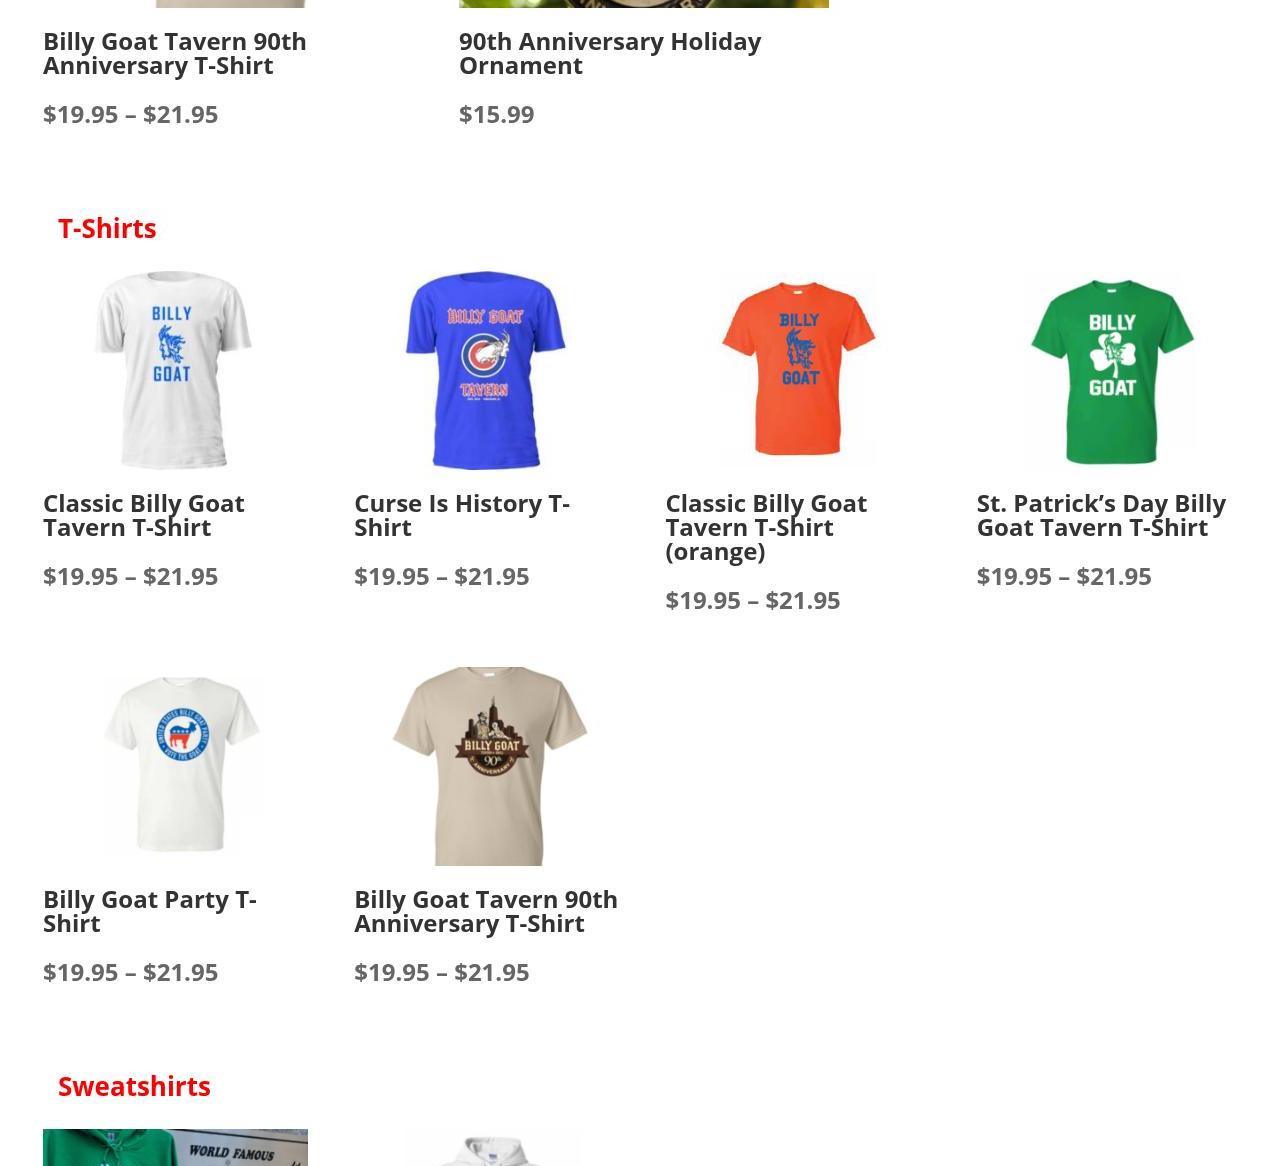Screen dimensions: 1270x1166
Task: Click the Classic Billy Goat Tavern T-Shirt title
Action: 143,515
